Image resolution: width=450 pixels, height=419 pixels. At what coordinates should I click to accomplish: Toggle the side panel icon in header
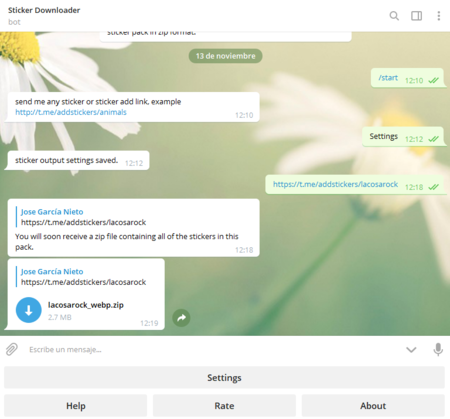416,16
